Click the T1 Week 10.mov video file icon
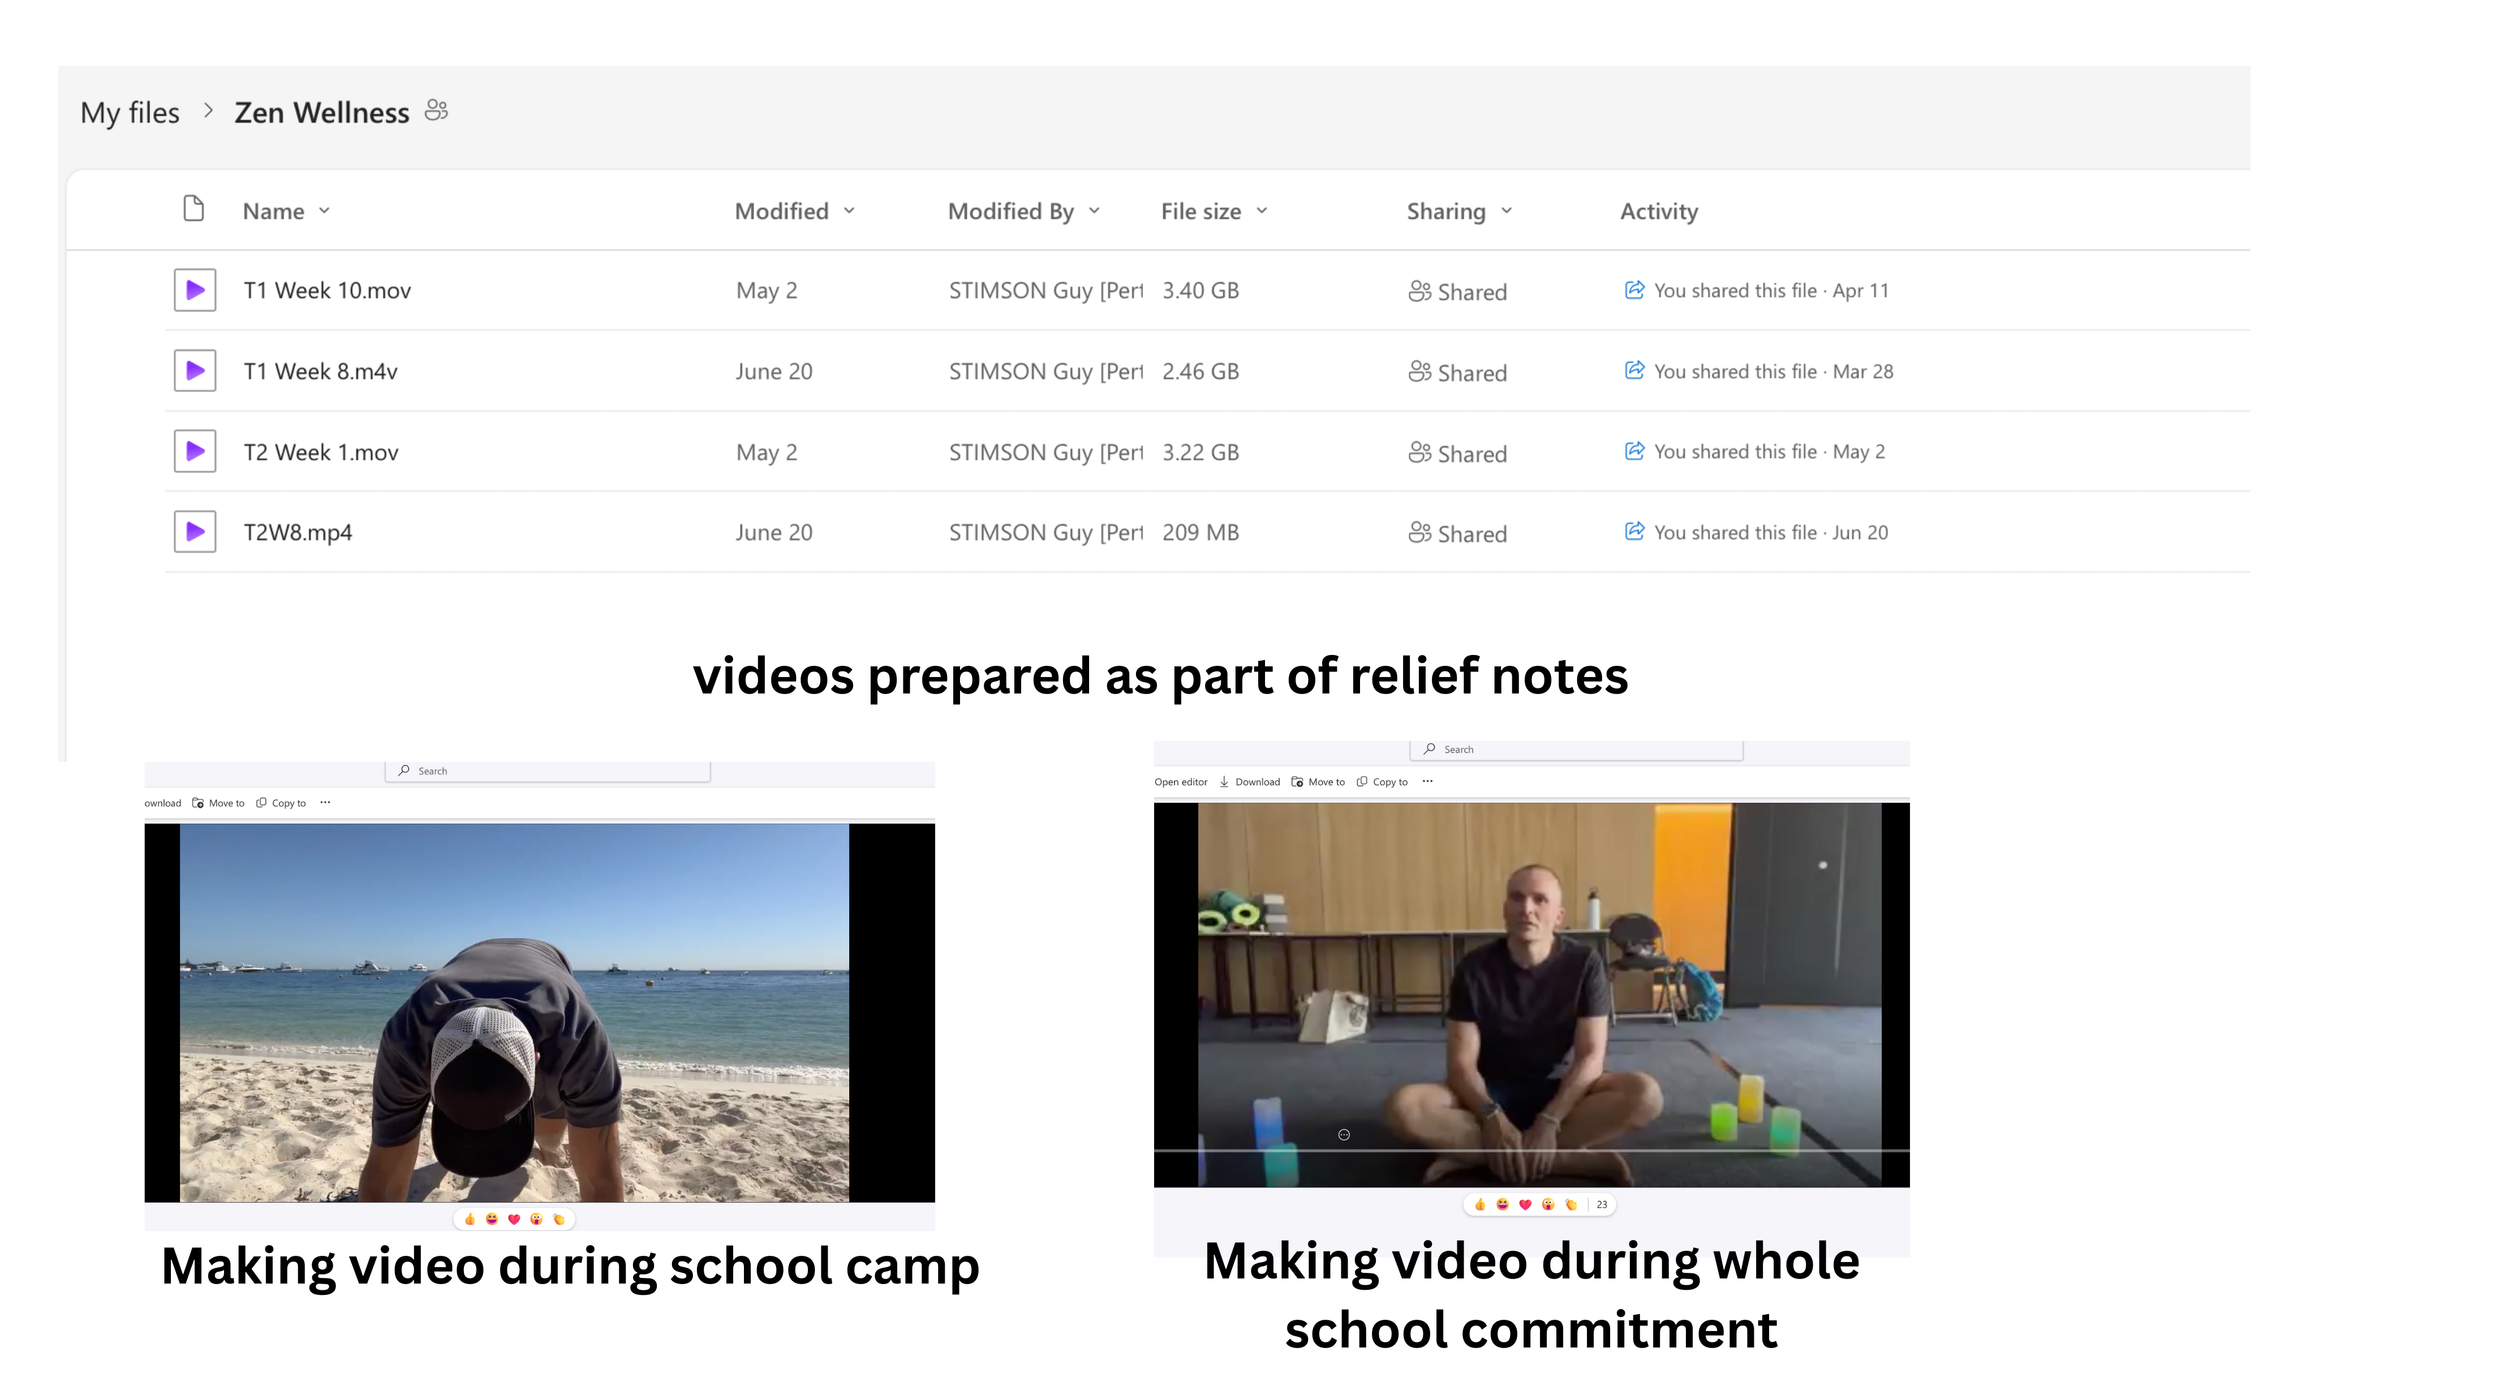 tap(195, 290)
